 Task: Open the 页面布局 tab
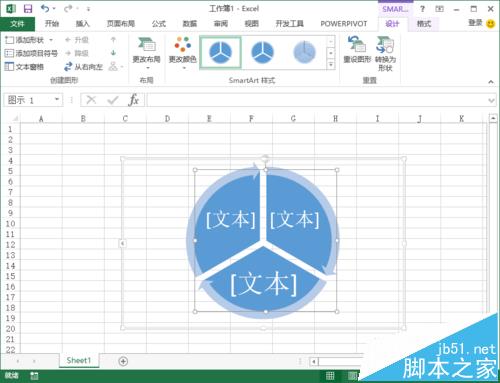tap(121, 24)
